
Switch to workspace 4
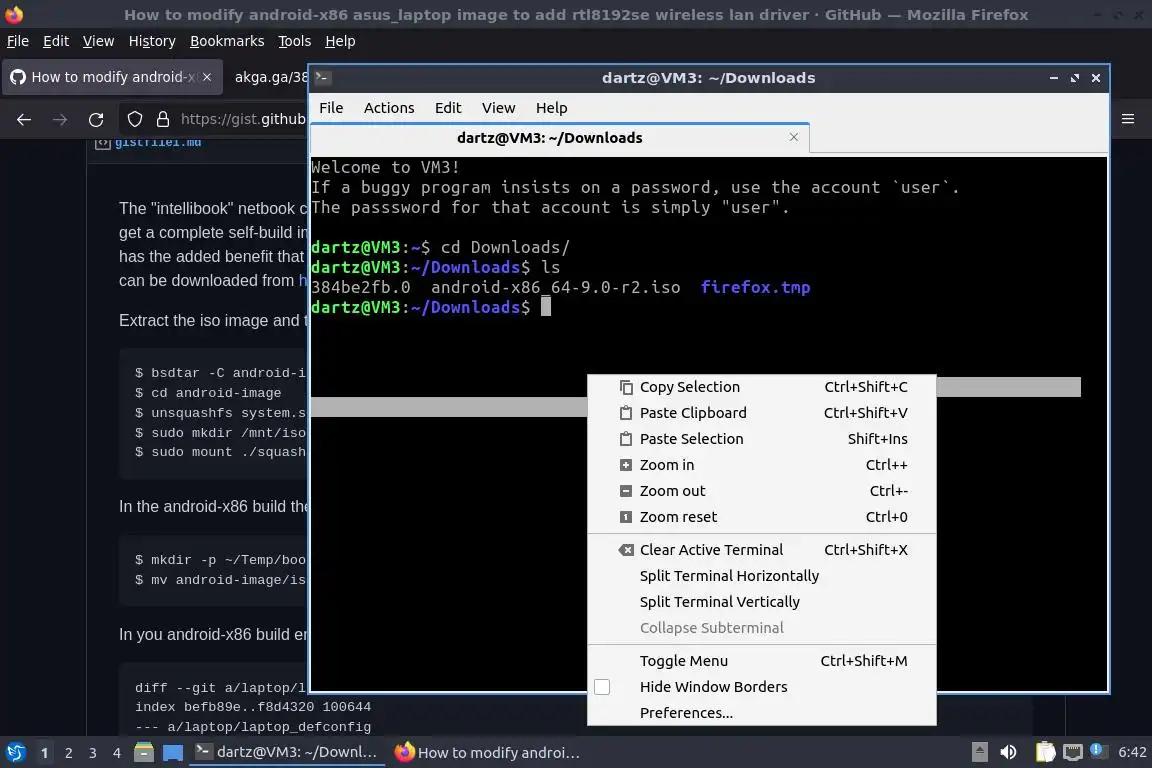(x=117, y=753)
